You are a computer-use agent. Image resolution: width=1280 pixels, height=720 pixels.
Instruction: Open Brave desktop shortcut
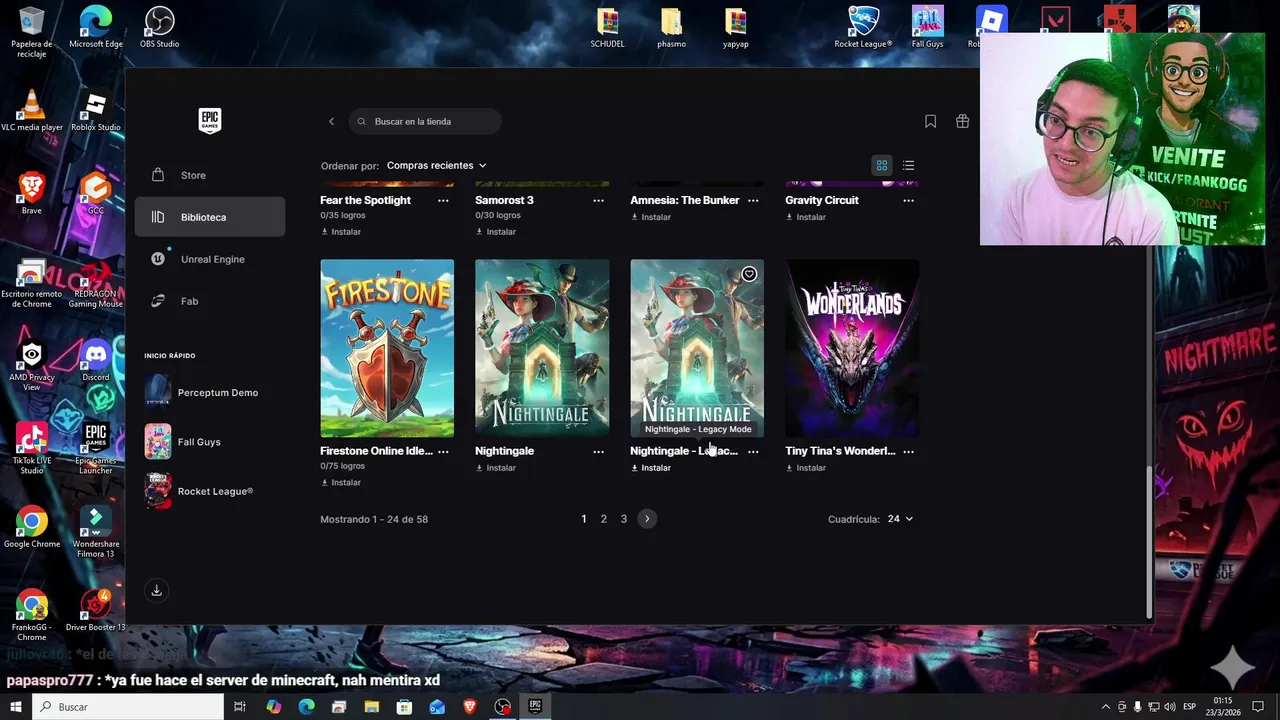[32, 193]
